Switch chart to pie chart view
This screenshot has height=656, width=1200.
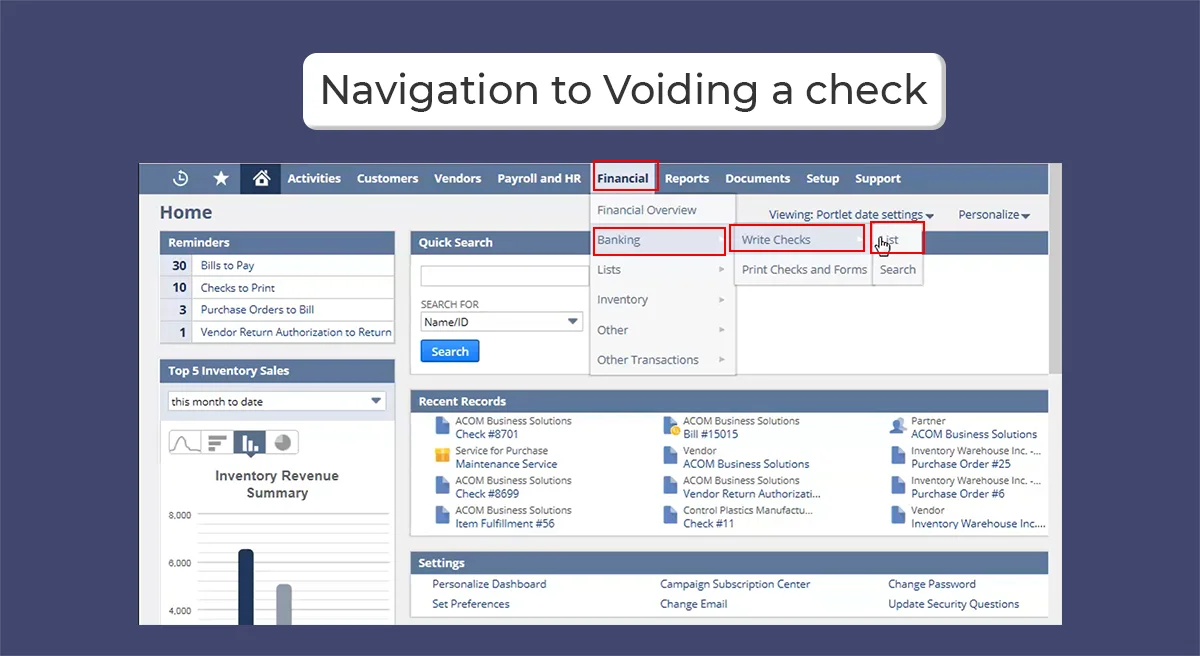click(282, 442)
